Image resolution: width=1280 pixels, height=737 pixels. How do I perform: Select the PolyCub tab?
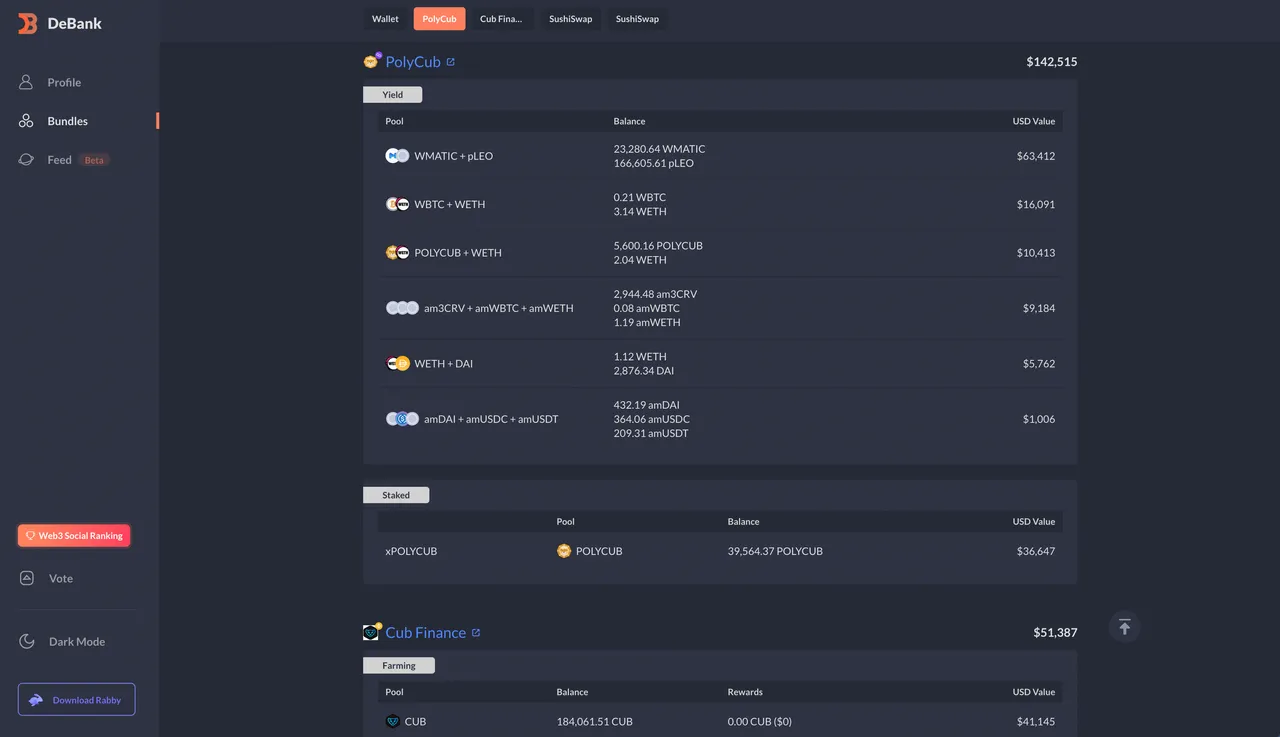[439, 19]
